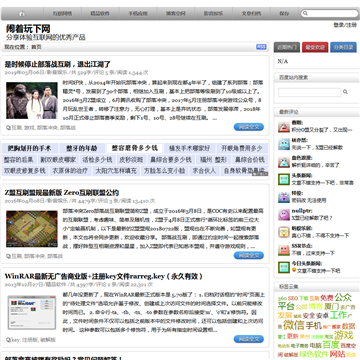
Task: Switch to the blue 分类目录 tab
Action: pos(343,47)
